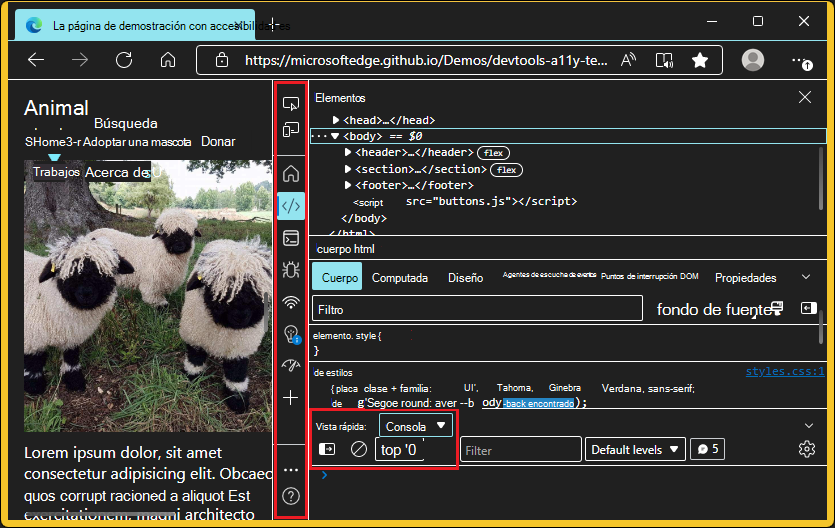This screenshot has height=528, width=835.
Task: Show the console sidebar icon
Action: coord(326,449)
